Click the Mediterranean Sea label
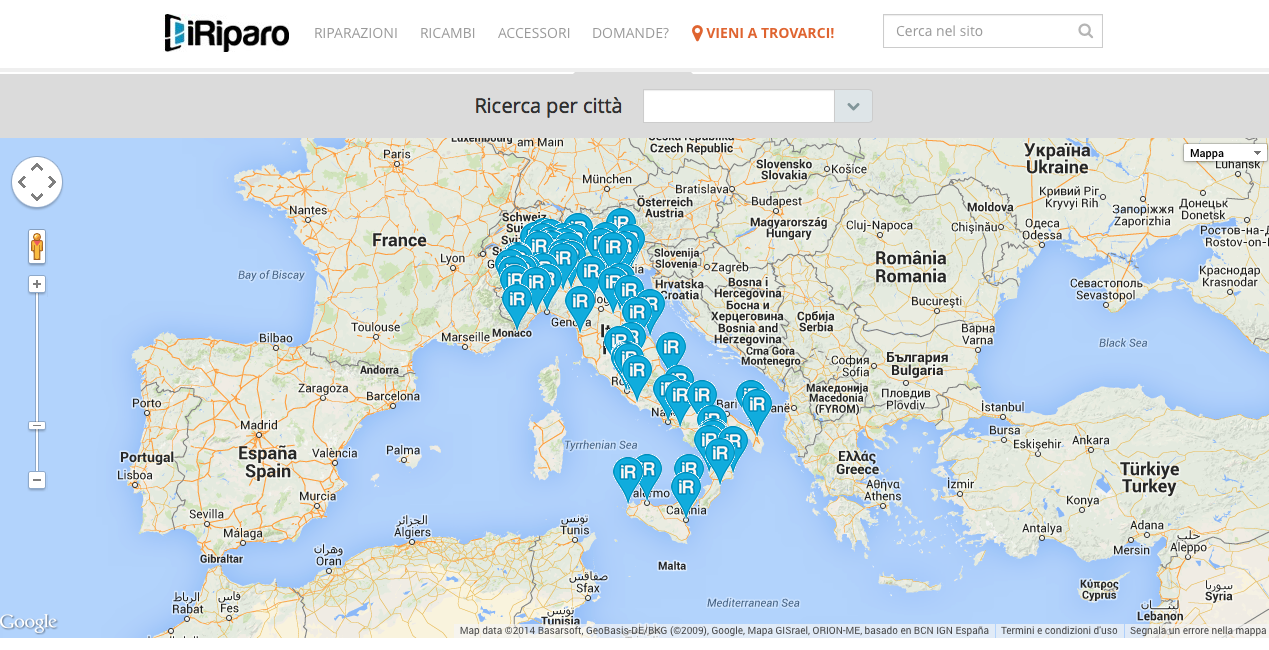 [753, 603]
